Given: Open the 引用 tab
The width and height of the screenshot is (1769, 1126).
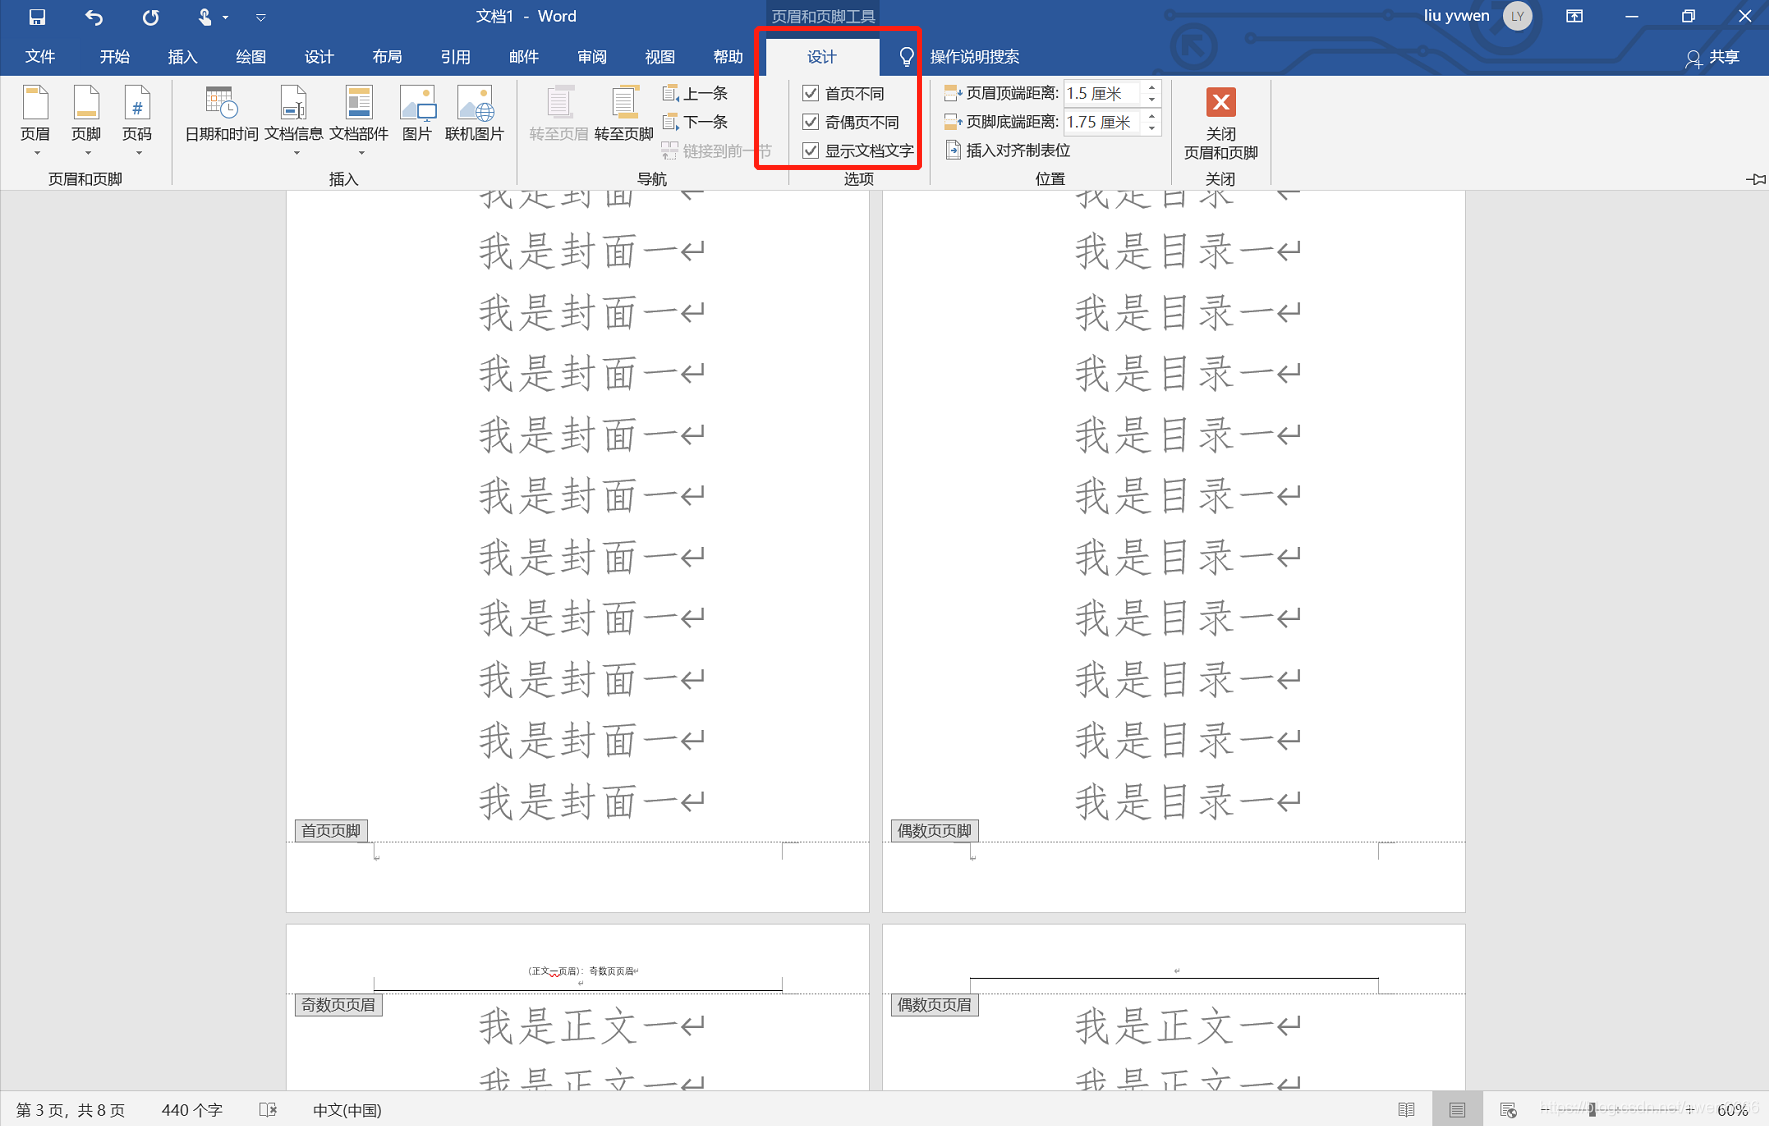Looking at the screenshot, I should click(x=456, y=57).
